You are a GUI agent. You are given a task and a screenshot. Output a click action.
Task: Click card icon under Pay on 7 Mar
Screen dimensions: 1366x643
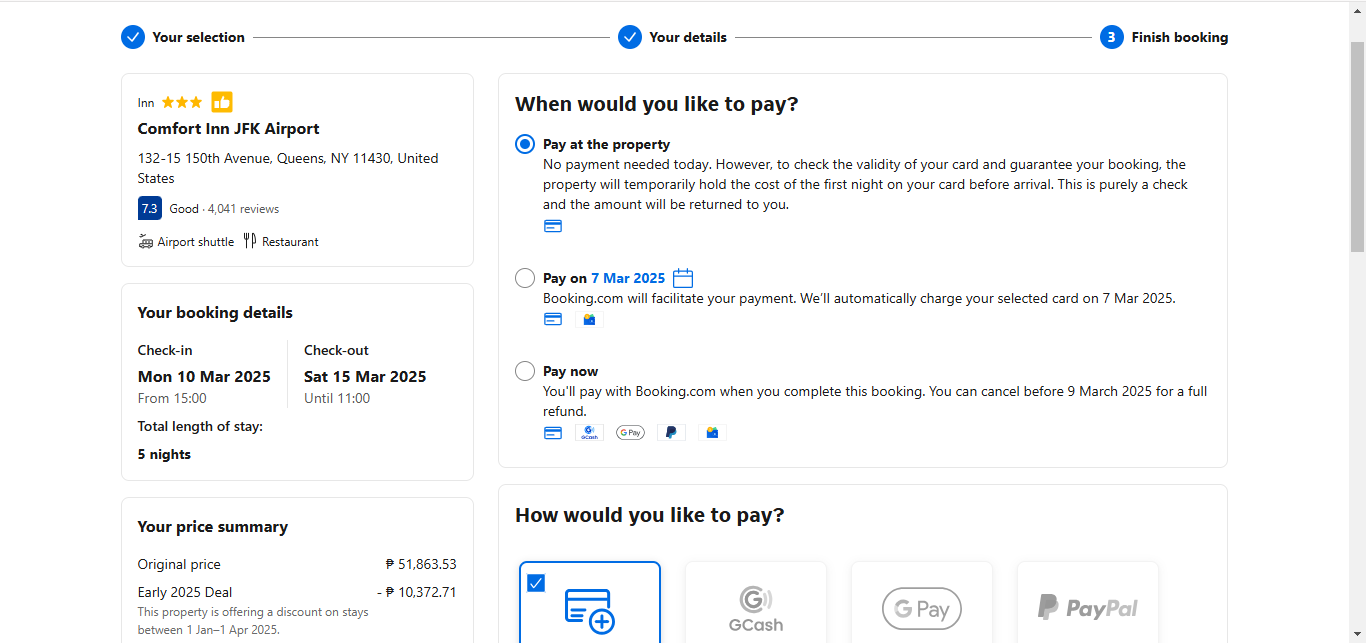pyautogui.click(x=553, y=319)
